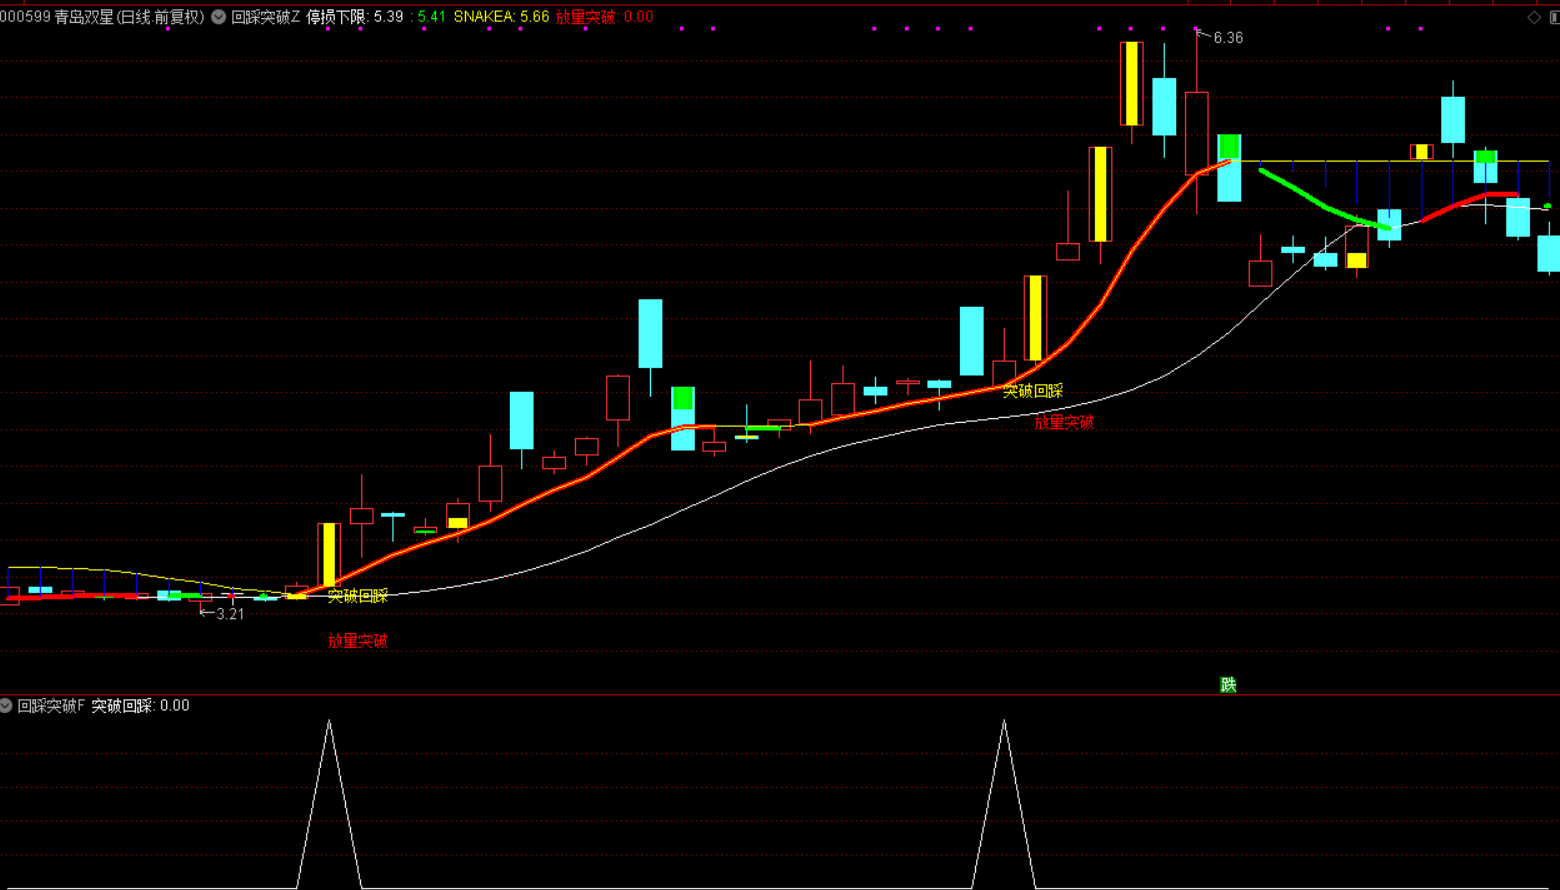
Task: Click the diamond icon in chart corner
Action: 1534,17
